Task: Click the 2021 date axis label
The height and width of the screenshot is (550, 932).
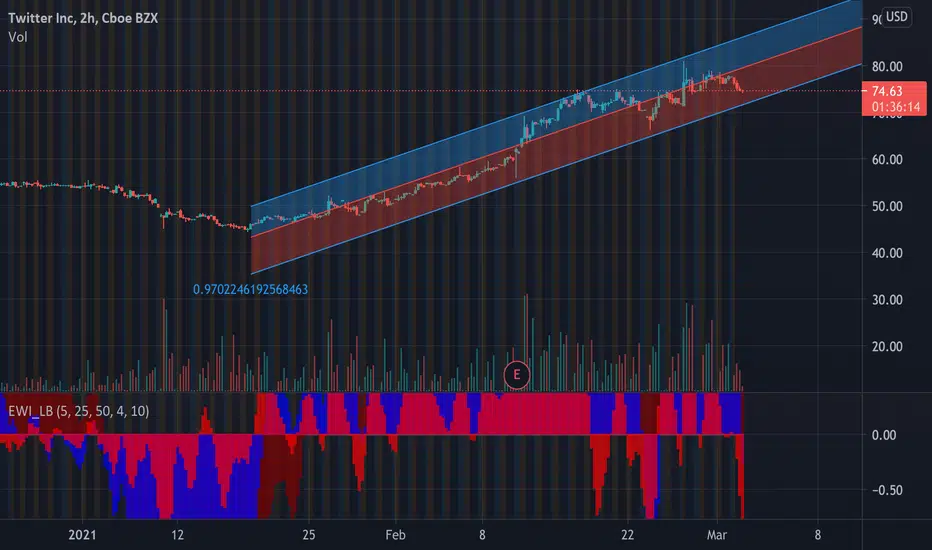Action: [82, 535]
